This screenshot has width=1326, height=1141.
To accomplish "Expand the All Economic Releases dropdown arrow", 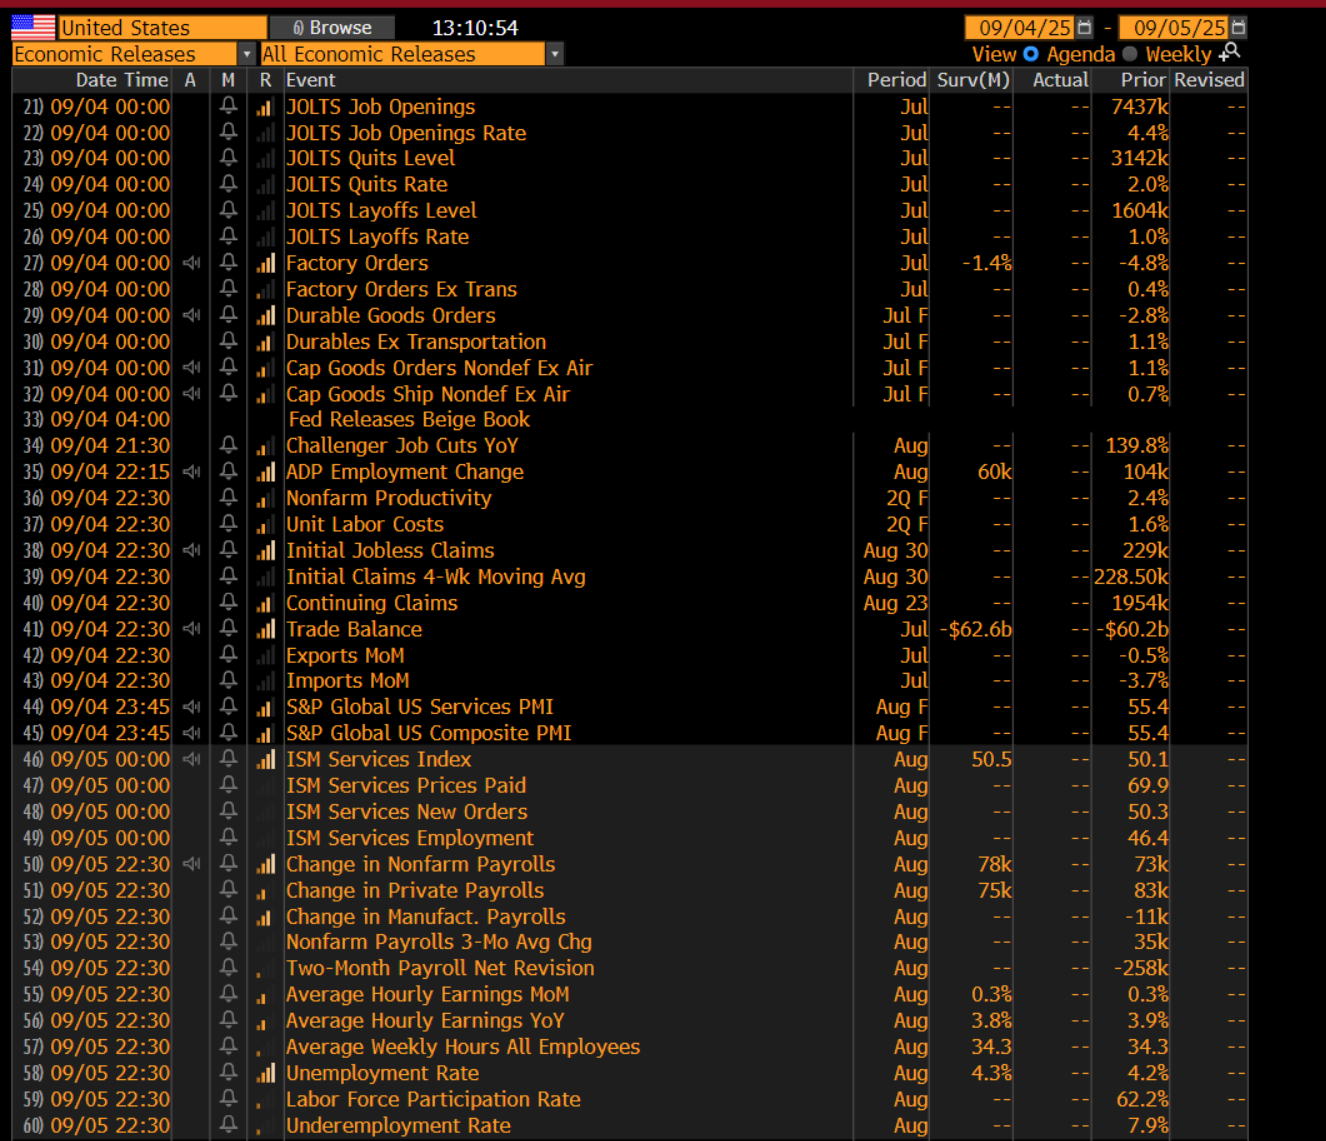I will coord(555,54).
